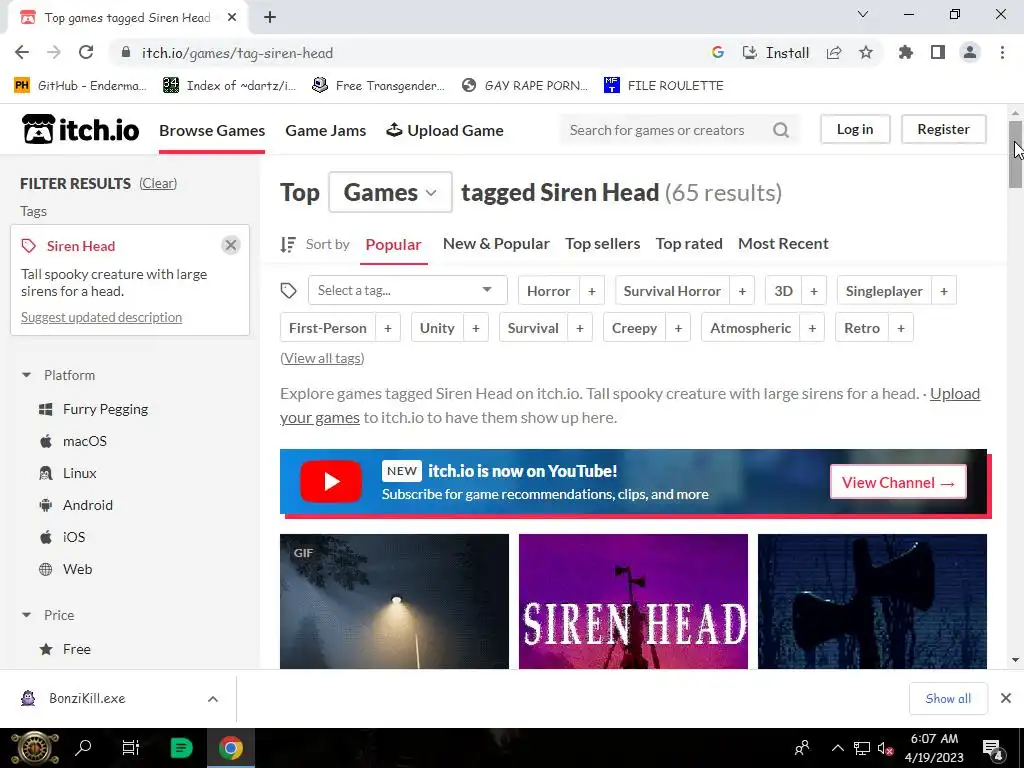The height and width of the screenshot is (768, 1024).
Task: Click the page vertical scrollbar thumb
Action: tap(1015, 154)
